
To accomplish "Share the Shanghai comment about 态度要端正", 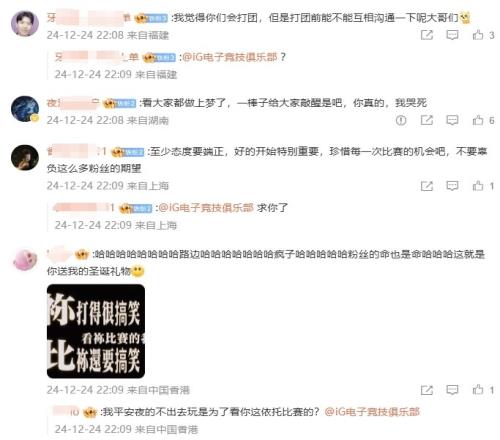I will click(427, 186).
